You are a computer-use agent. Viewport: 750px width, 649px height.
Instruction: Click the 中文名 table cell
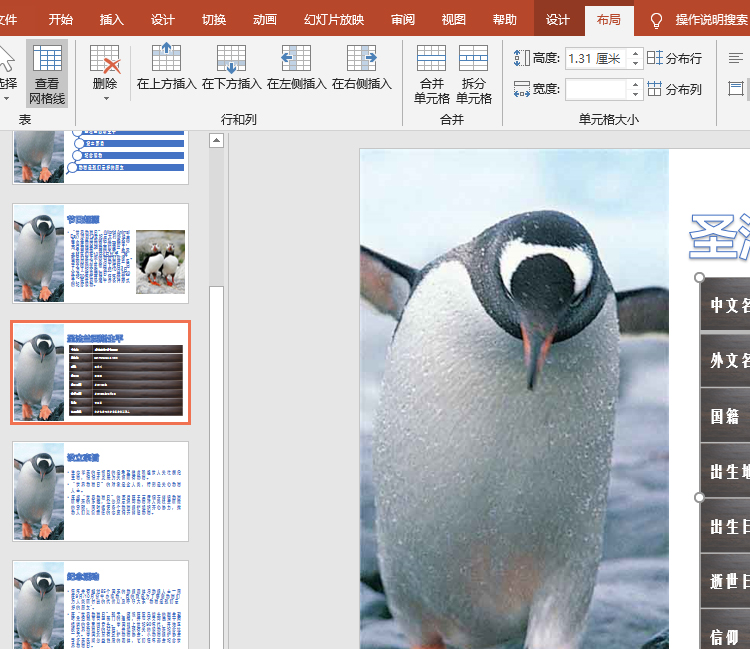pos(726,305)
